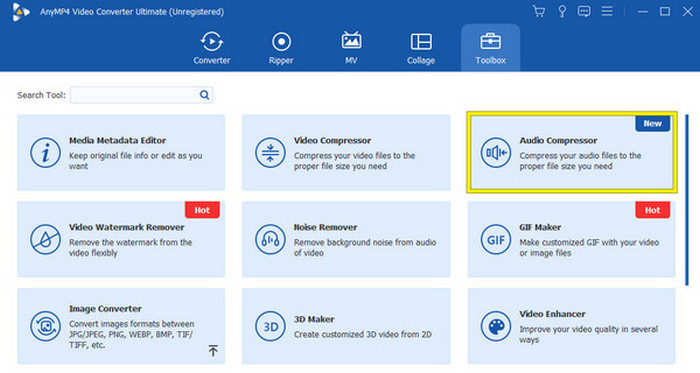Click the 3D Maker icon
Image resolution: width=700 pixels, height=373 pixels.
(270, 327)
